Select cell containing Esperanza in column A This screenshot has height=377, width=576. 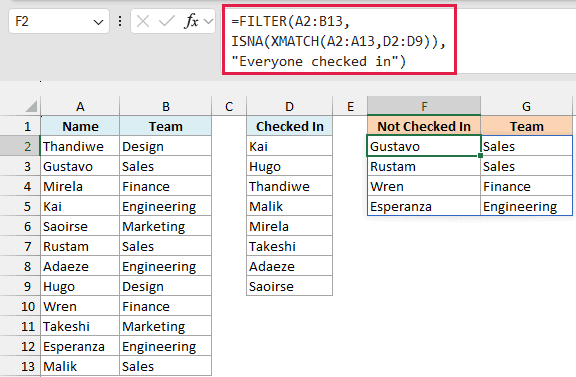(80, 347)
